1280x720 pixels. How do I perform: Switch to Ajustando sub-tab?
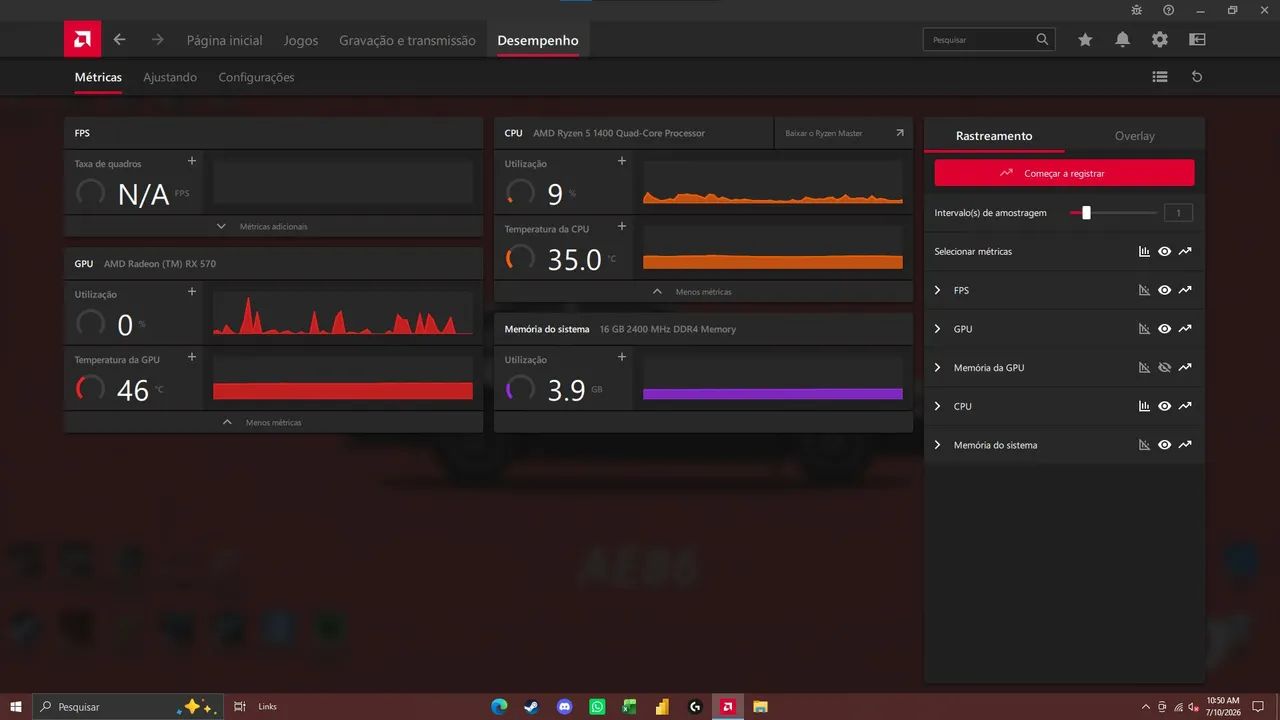(170, 77)
